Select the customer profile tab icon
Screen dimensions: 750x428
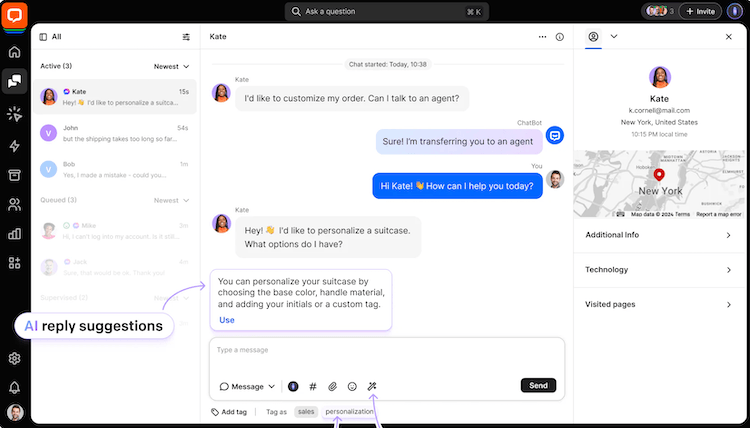click(593, 37)
